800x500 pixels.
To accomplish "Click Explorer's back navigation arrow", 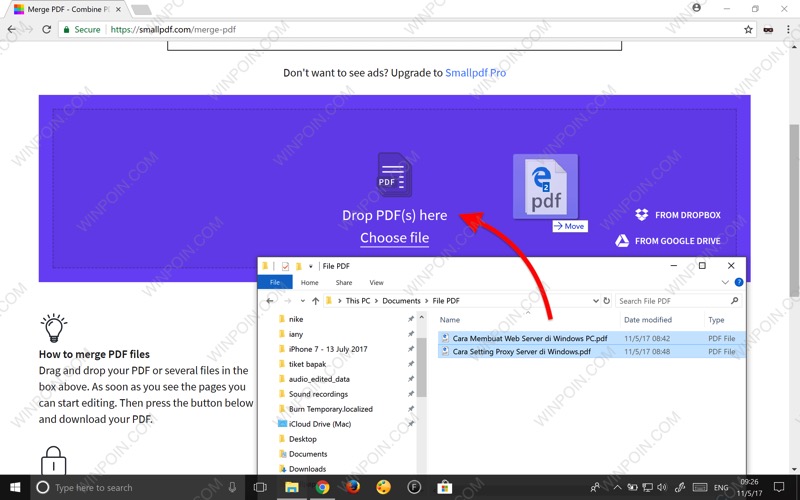I will (270, 301).
